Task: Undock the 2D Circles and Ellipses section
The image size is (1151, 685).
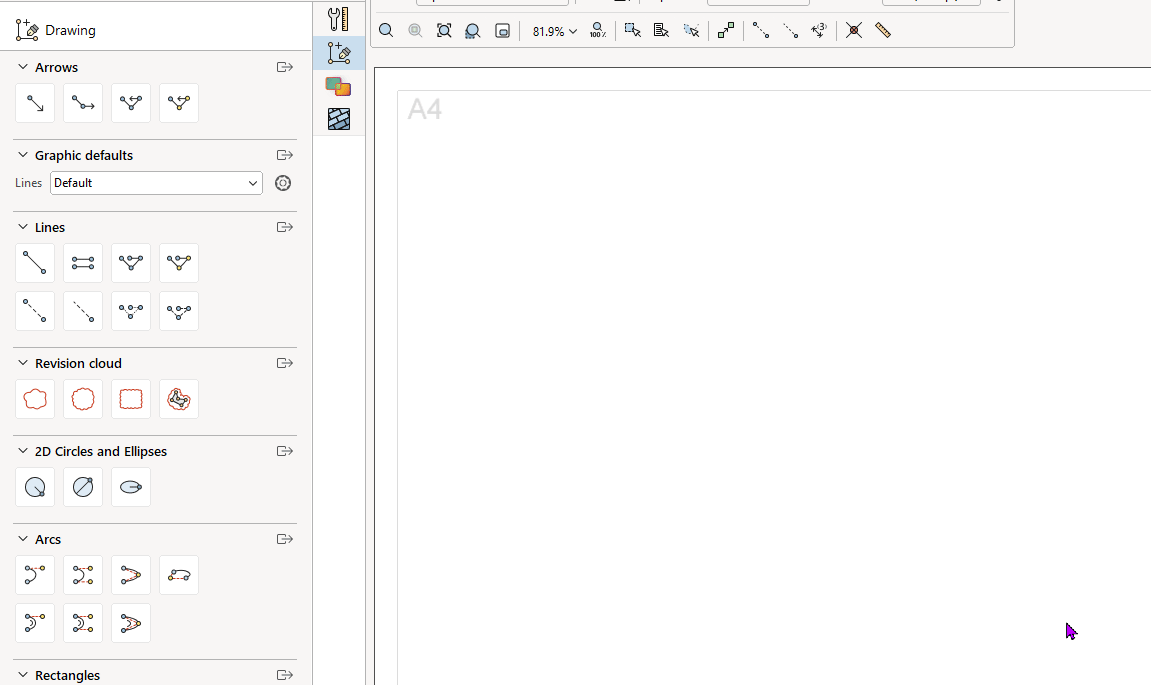Action: click(285, 451)
